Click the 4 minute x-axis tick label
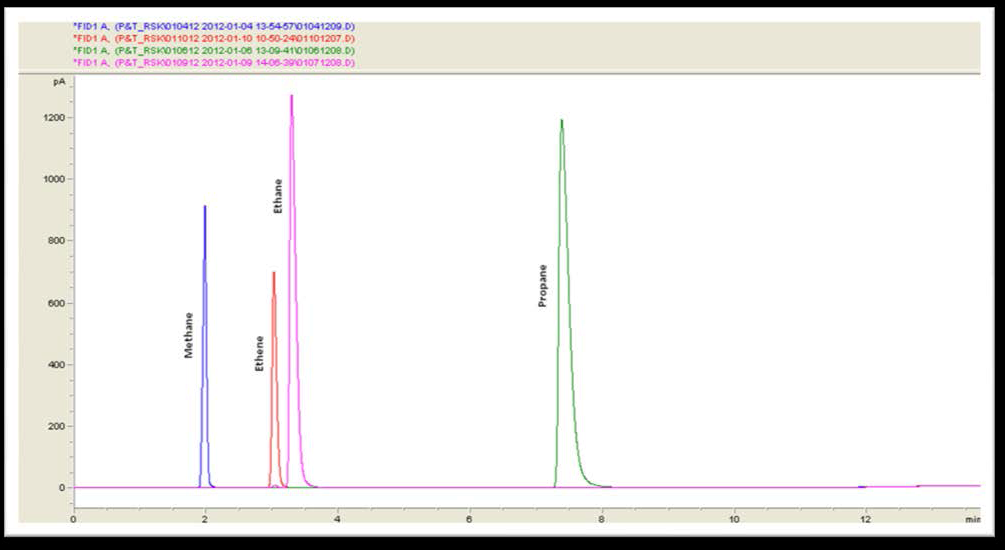1005x550 pixels. point(337,518)
